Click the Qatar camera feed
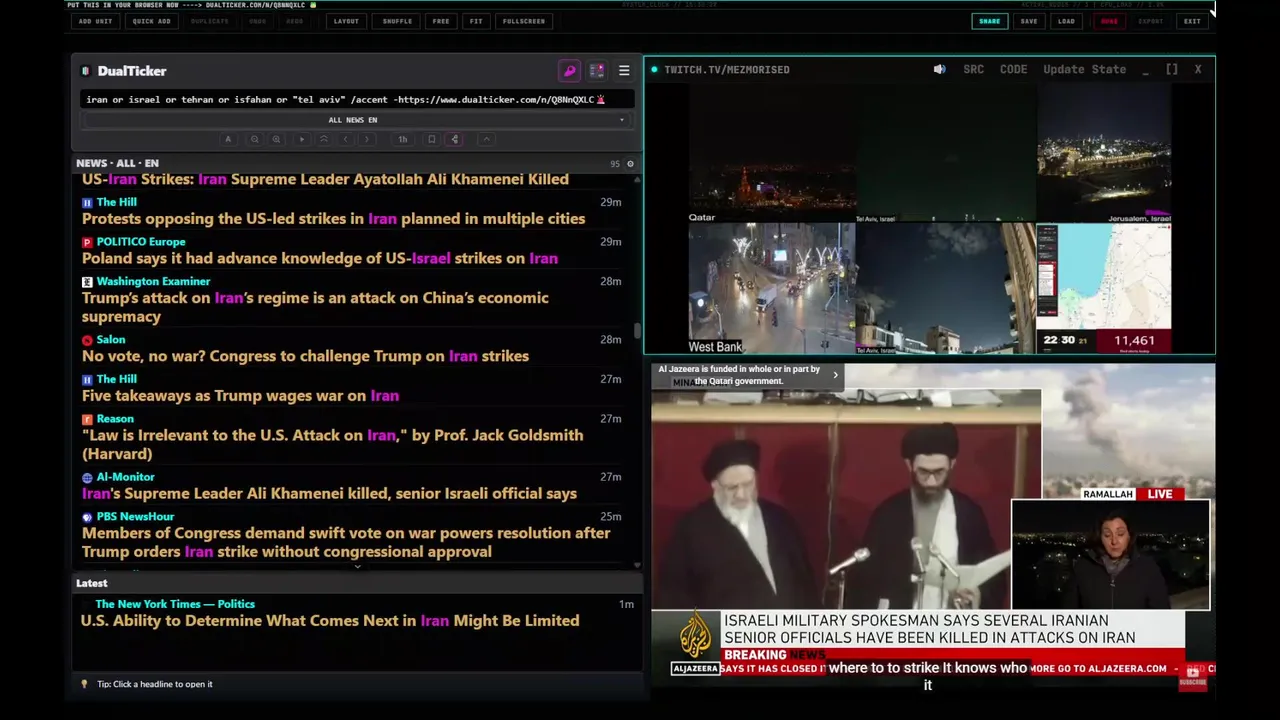This screenshot has height=720, width=1280. [x=771, y=153]
